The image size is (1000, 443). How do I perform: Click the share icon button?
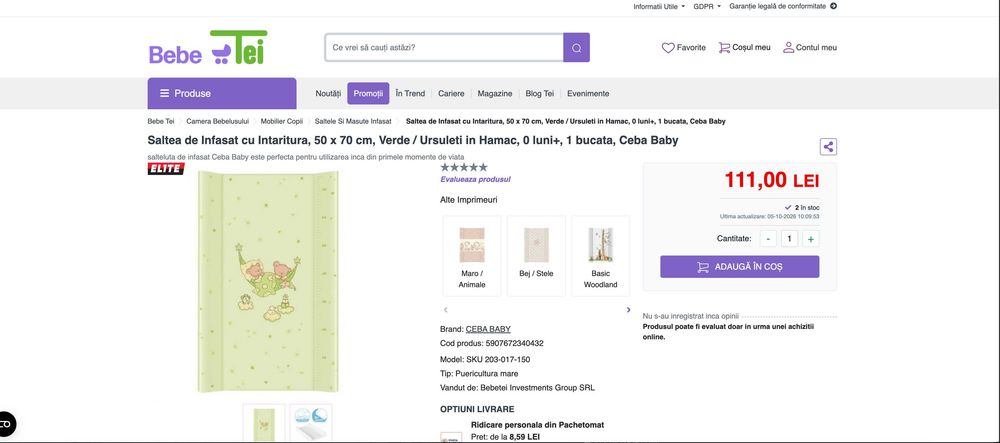point(828,147)
